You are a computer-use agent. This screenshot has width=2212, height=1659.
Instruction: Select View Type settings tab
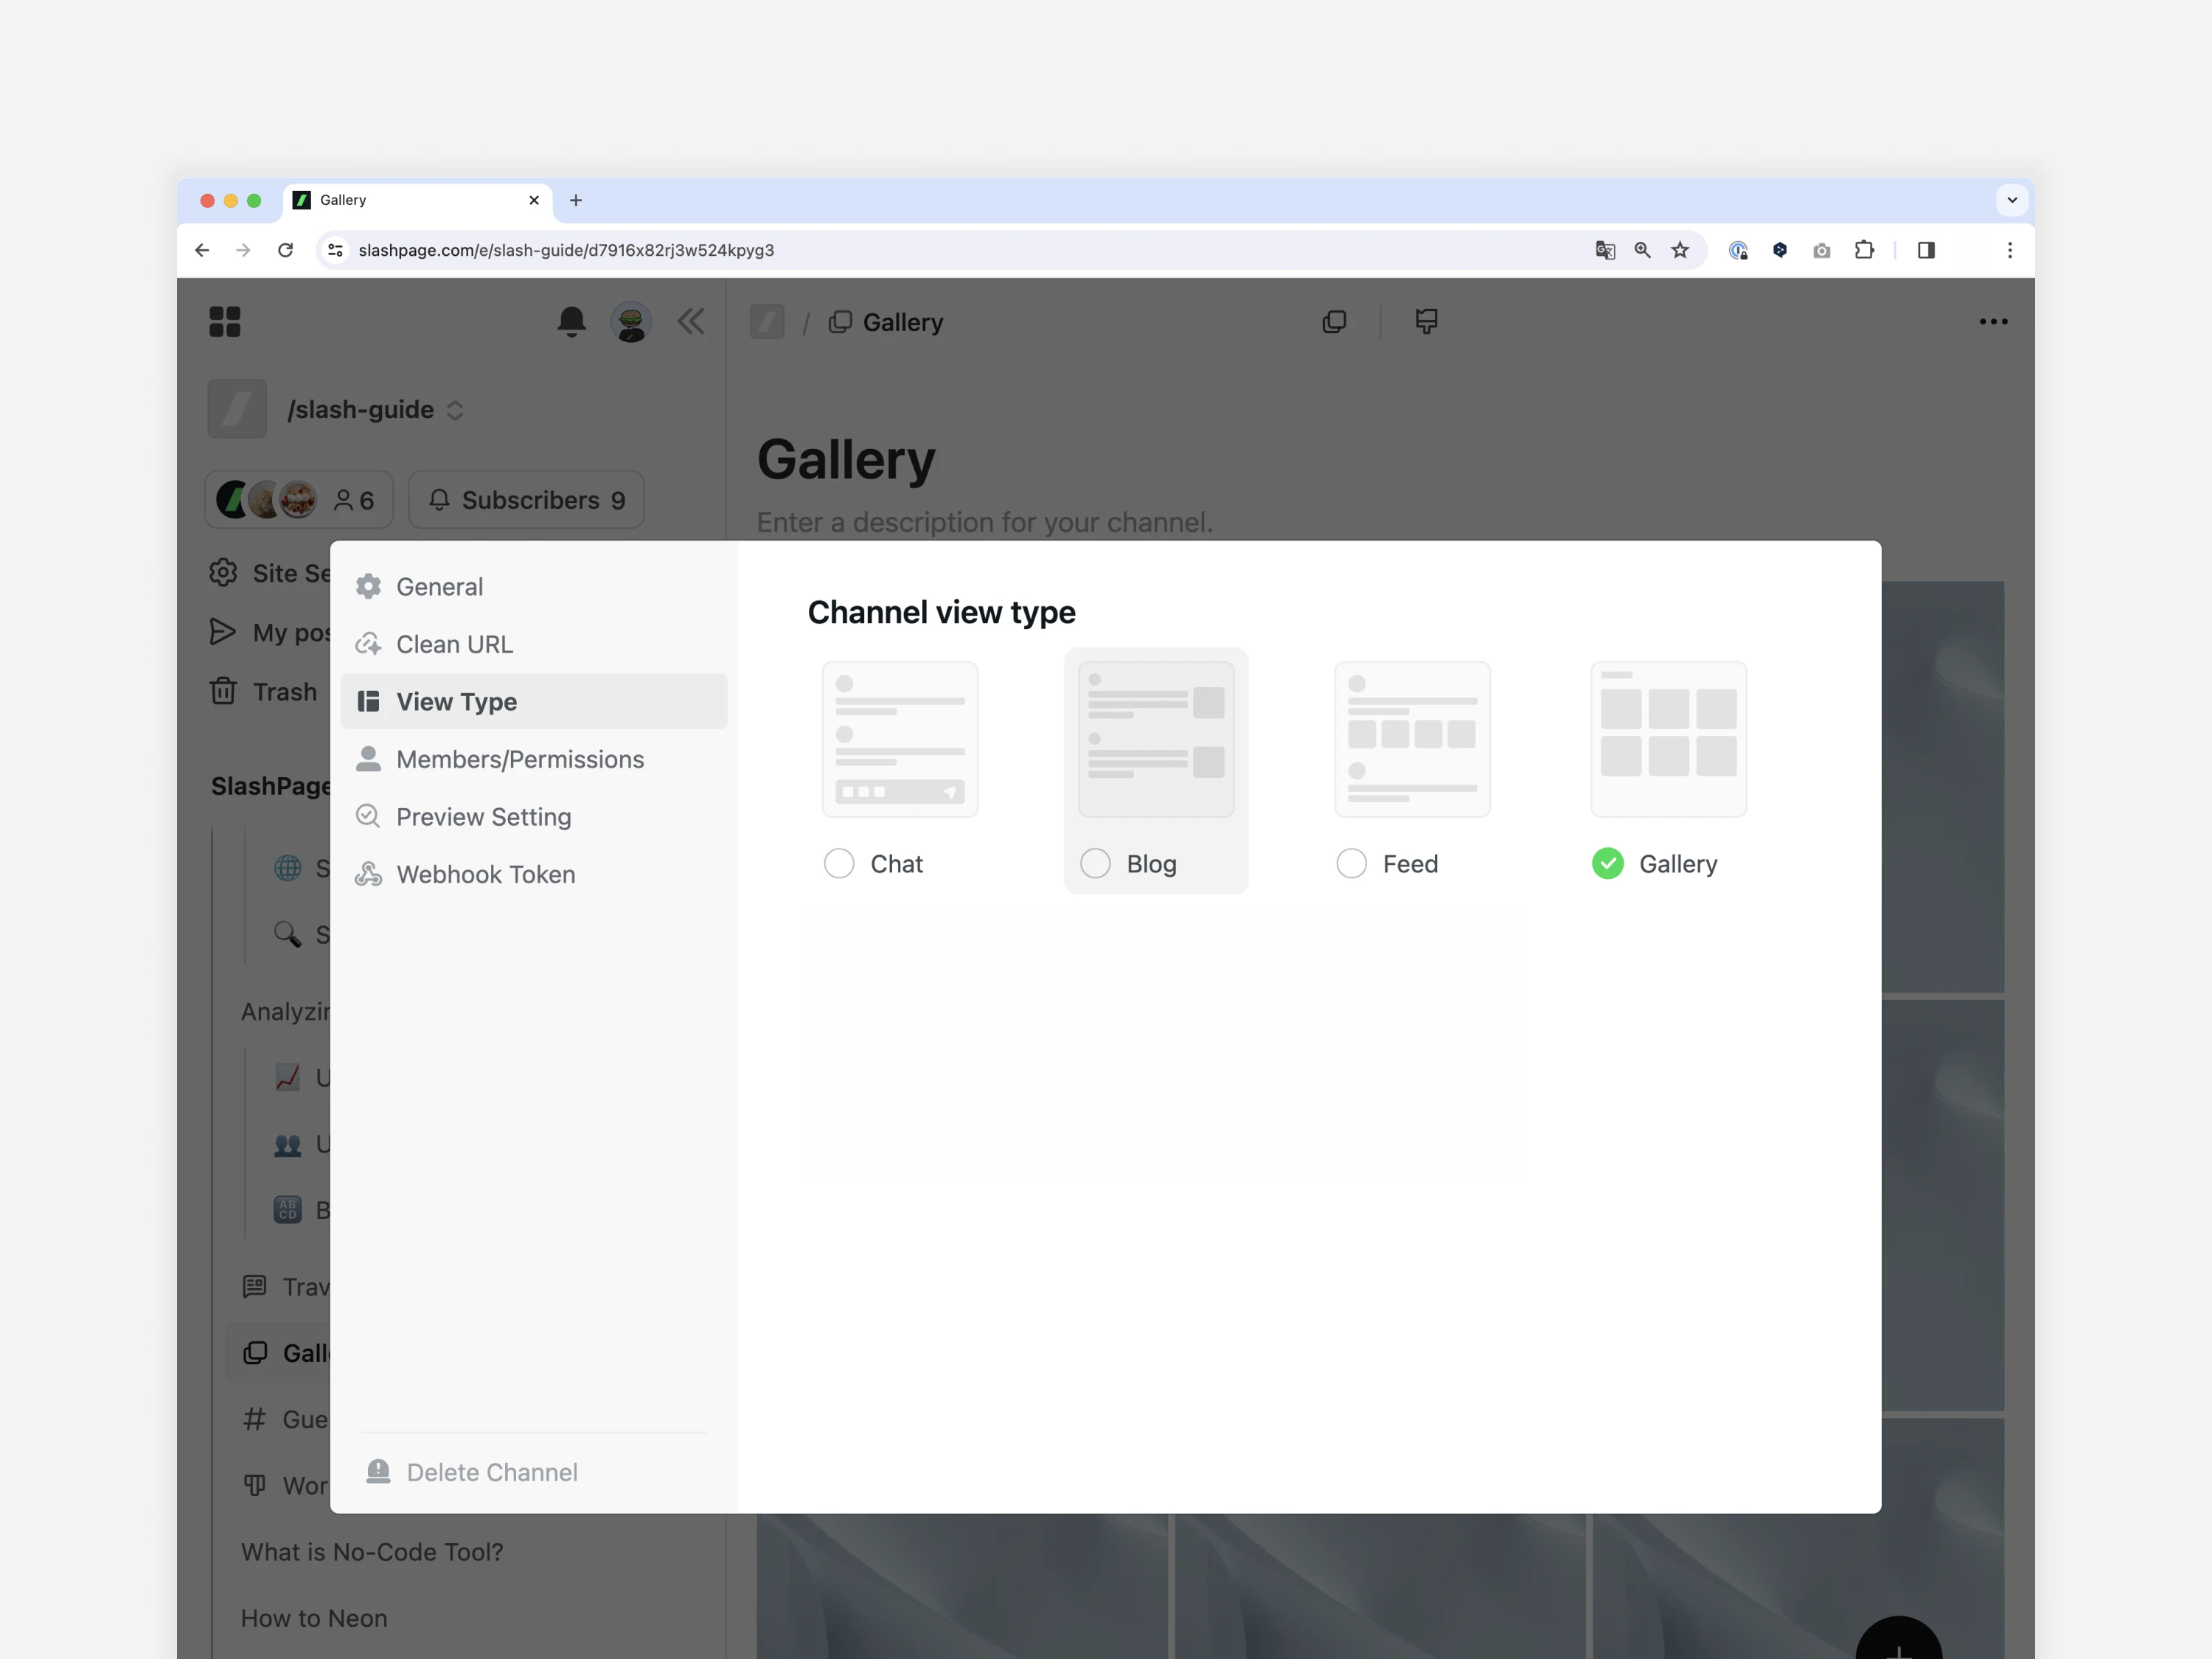coord(533,701)
